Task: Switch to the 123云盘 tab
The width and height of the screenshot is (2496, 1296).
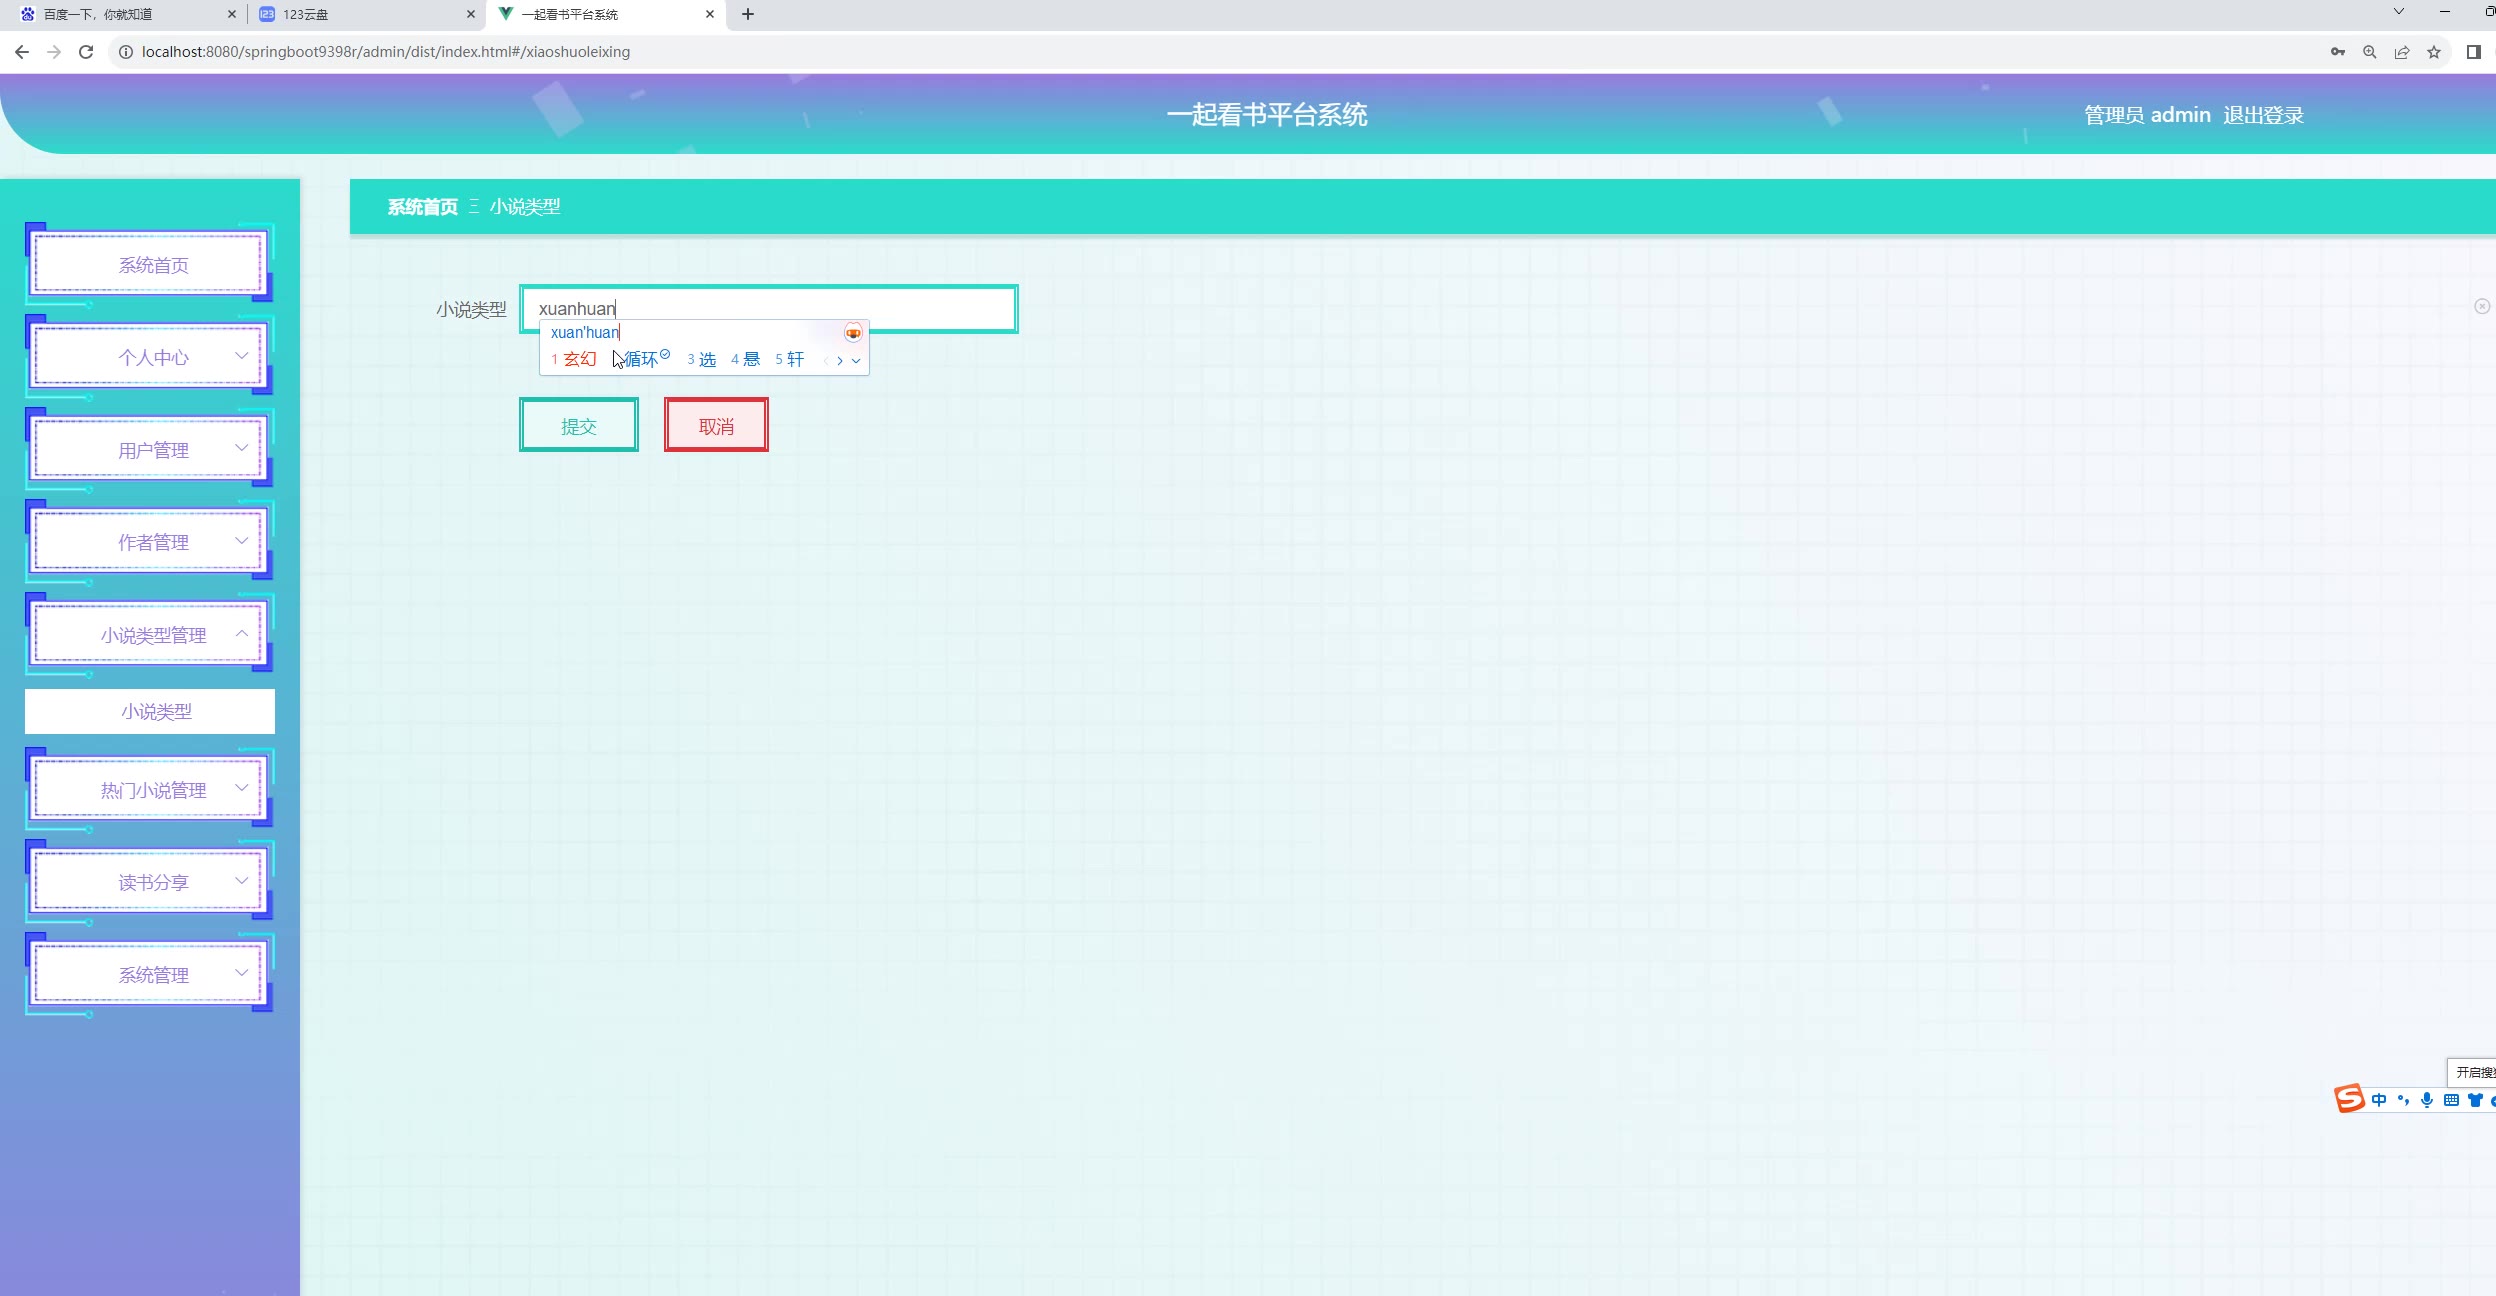Action: click(x=365, y=14)
